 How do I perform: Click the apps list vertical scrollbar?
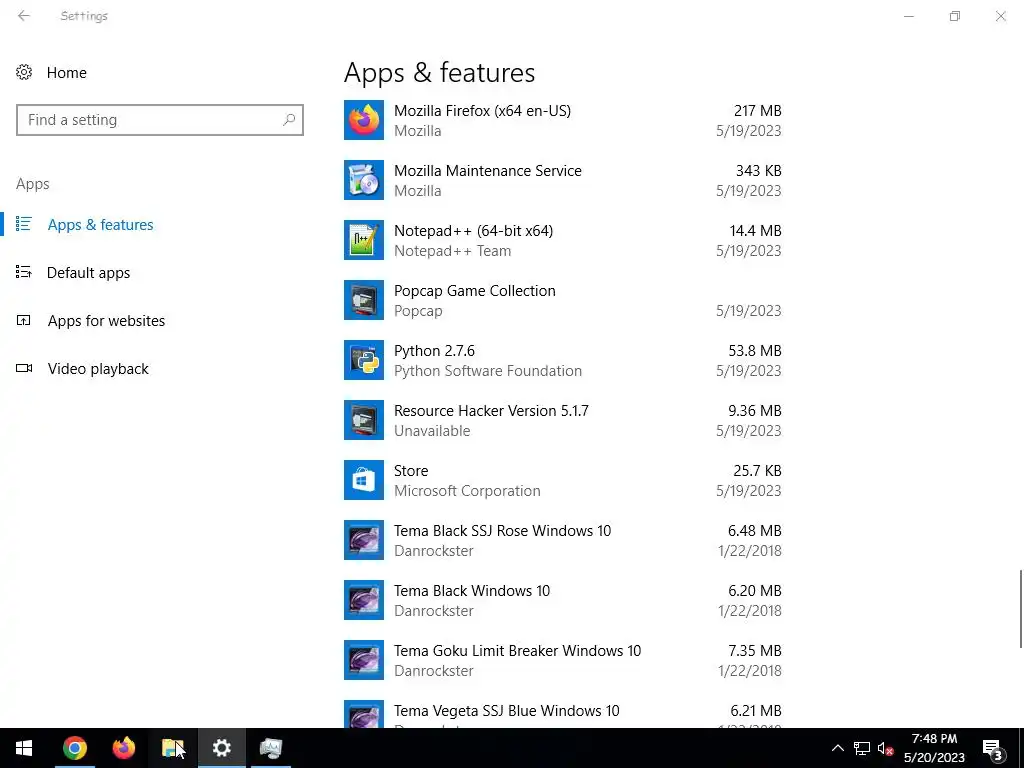(x=1020, y=609)
